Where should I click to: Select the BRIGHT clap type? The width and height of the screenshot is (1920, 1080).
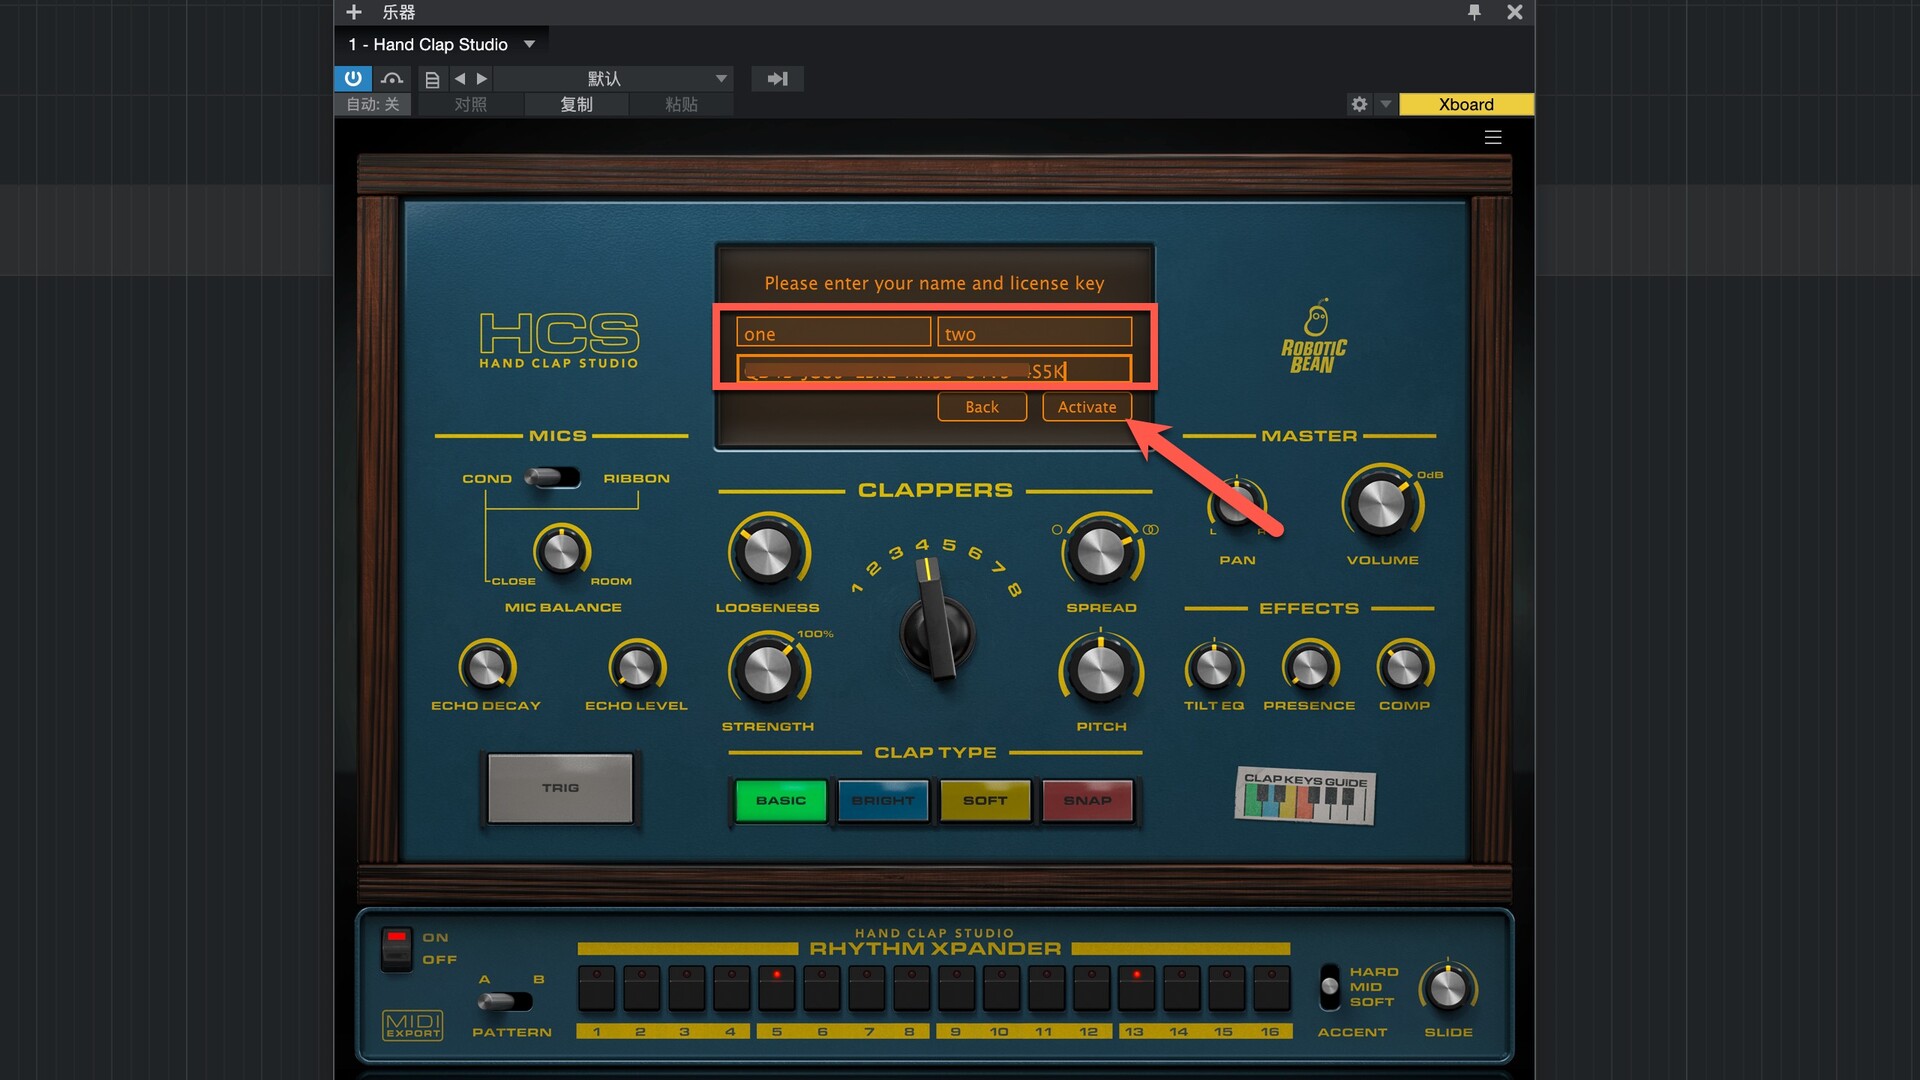tap(883, 800)
